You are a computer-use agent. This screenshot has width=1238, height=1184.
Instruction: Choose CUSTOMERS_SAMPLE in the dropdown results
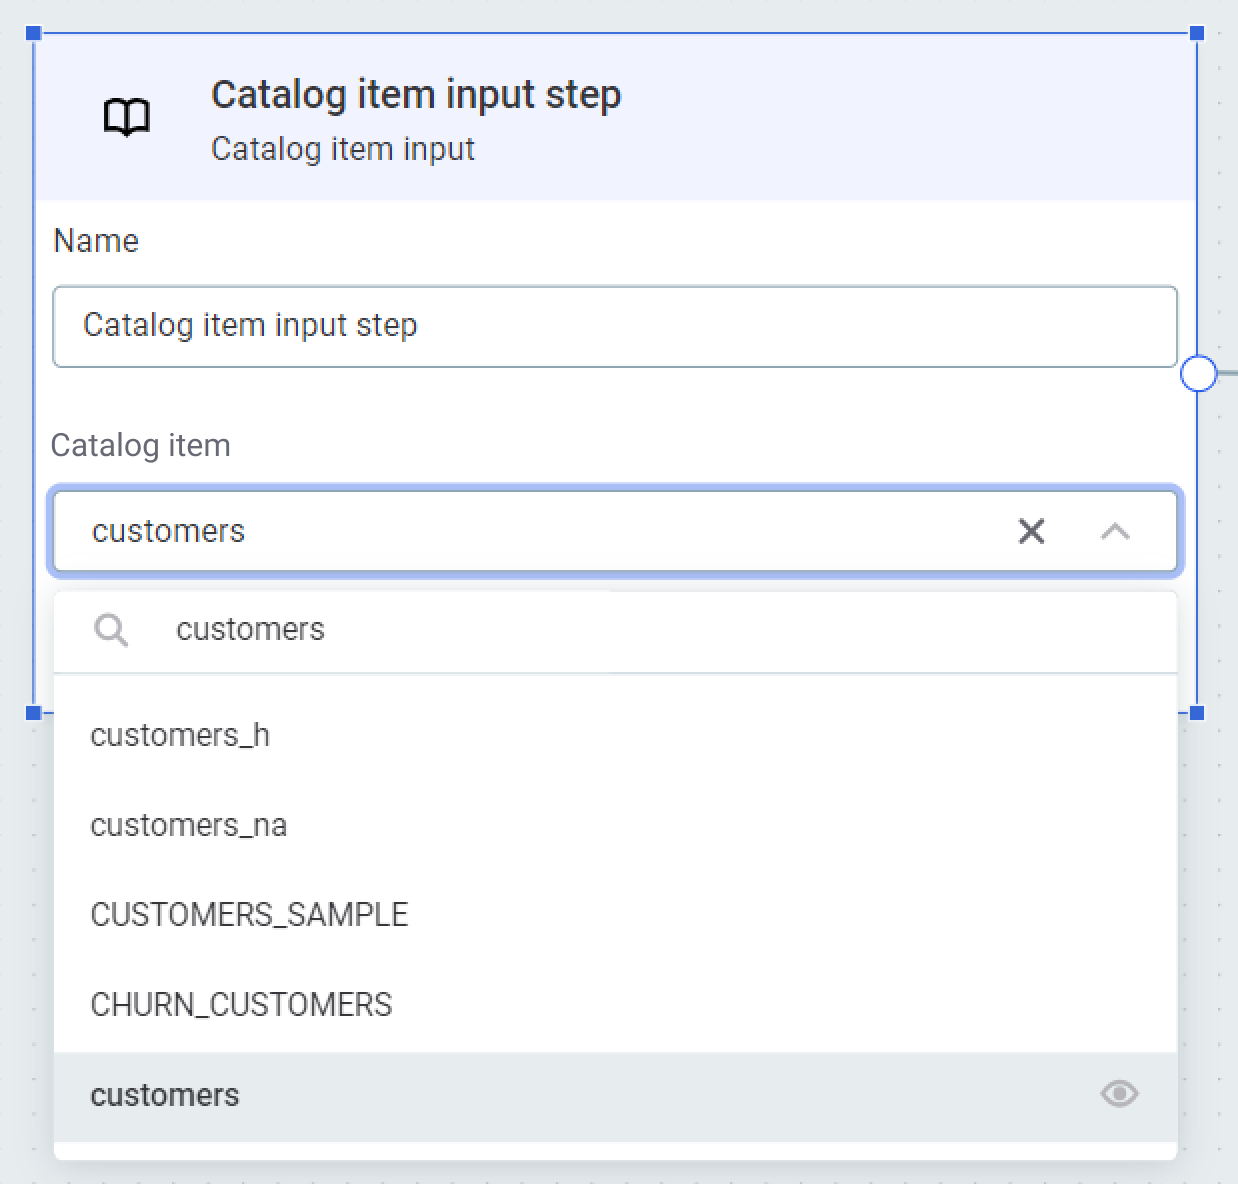tap(249, 914)
